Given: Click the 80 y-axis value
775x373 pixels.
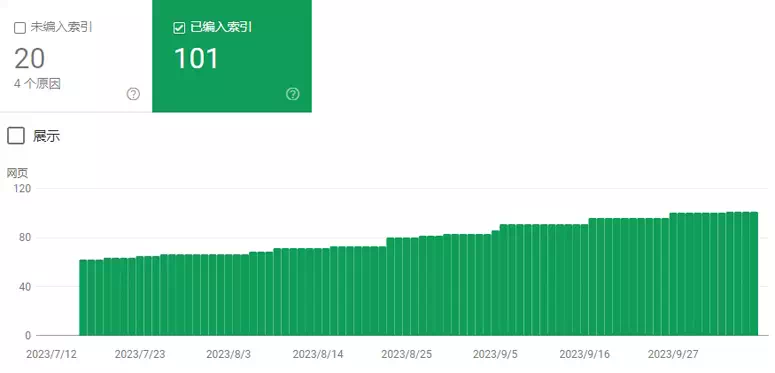Looking at the screenshot, I should [25, 238].
